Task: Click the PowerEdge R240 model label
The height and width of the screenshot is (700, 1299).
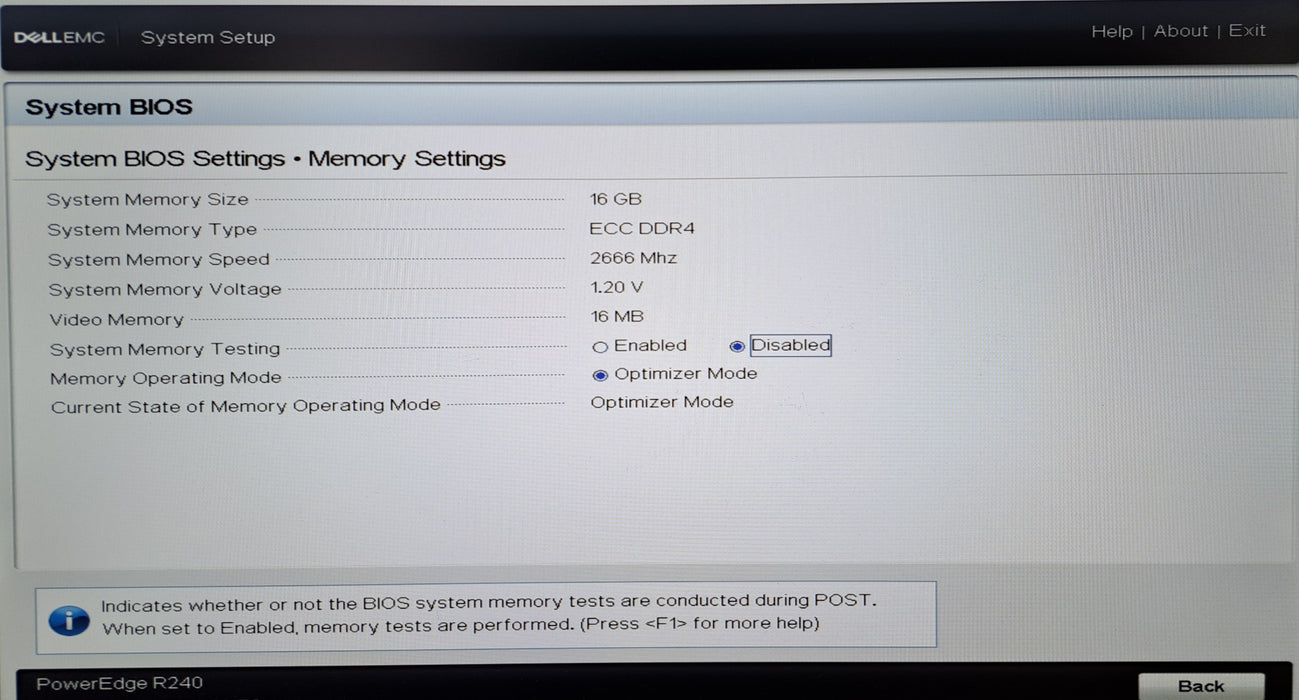Action: click(x=119, y=684)
